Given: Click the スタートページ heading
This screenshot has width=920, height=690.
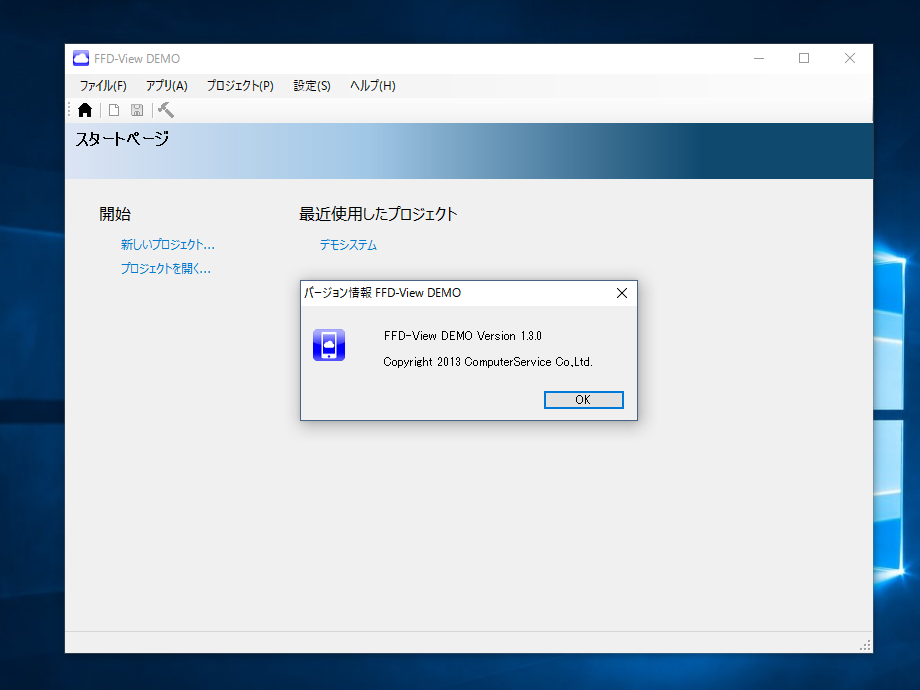Looking at the screenshot, I should coord(122,139).
